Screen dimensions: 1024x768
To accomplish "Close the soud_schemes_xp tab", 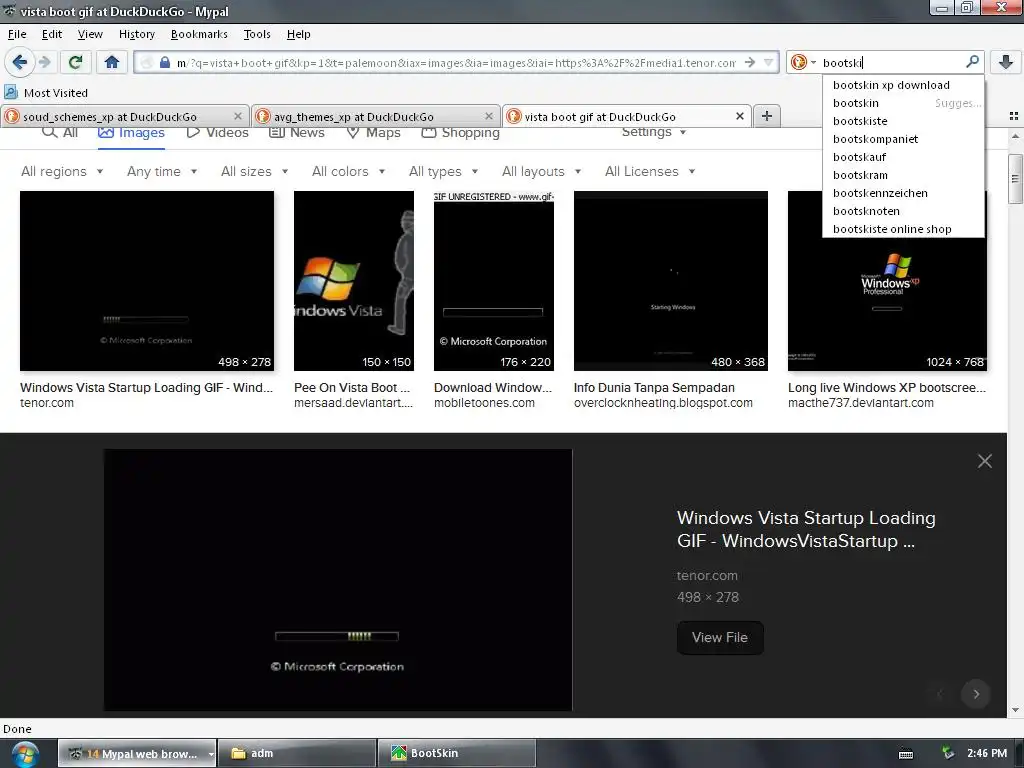I will (238, 116).
